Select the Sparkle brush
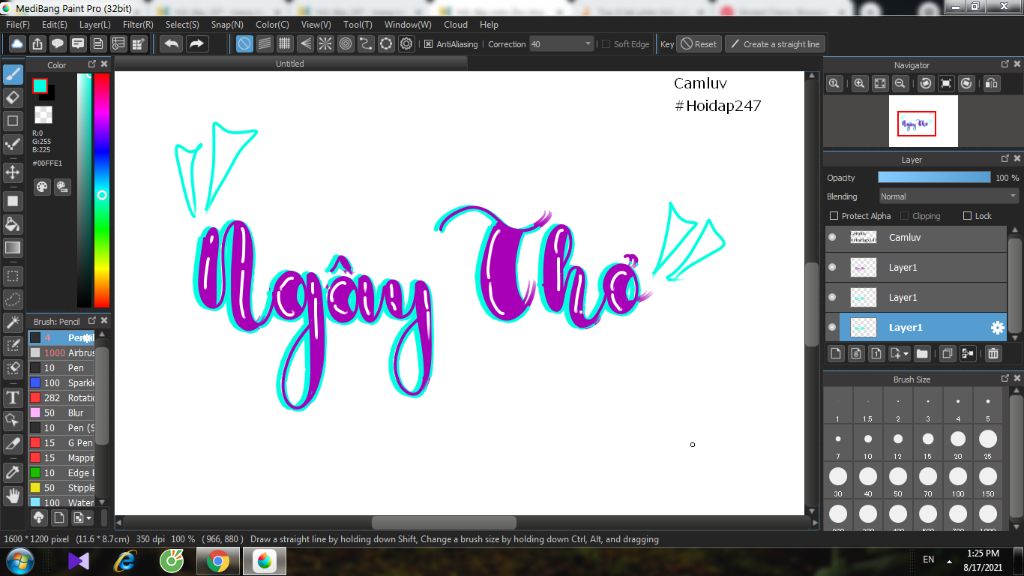 pyautogui.click(x=62, y=383)
